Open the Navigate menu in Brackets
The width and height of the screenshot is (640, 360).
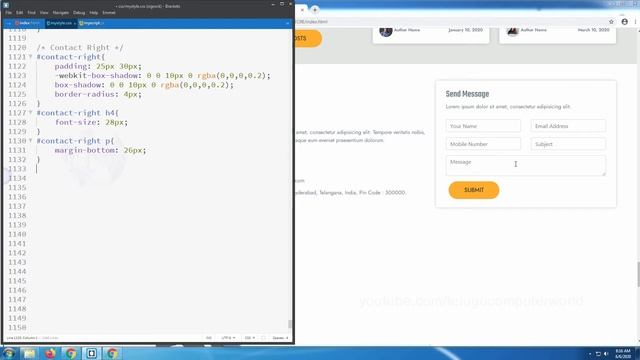pos(61,13)
